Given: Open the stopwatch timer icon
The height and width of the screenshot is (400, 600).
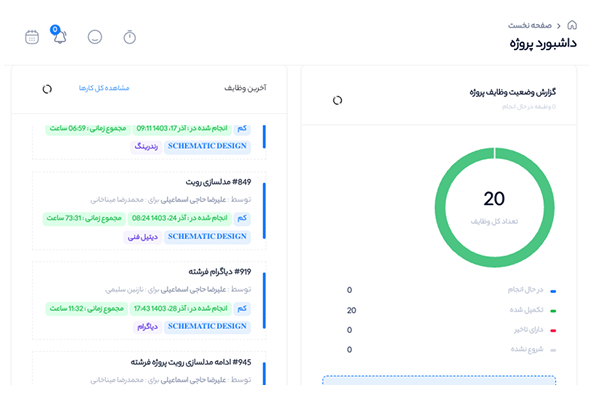Looking at the screenshot, I should (130, 37).
